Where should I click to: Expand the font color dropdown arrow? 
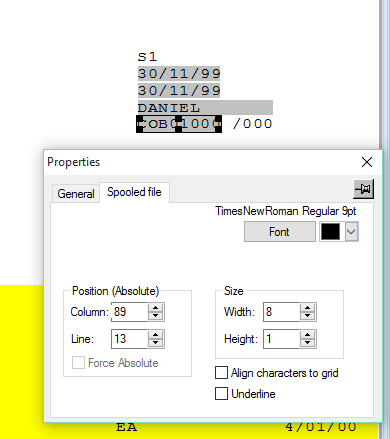coord(351,232)
